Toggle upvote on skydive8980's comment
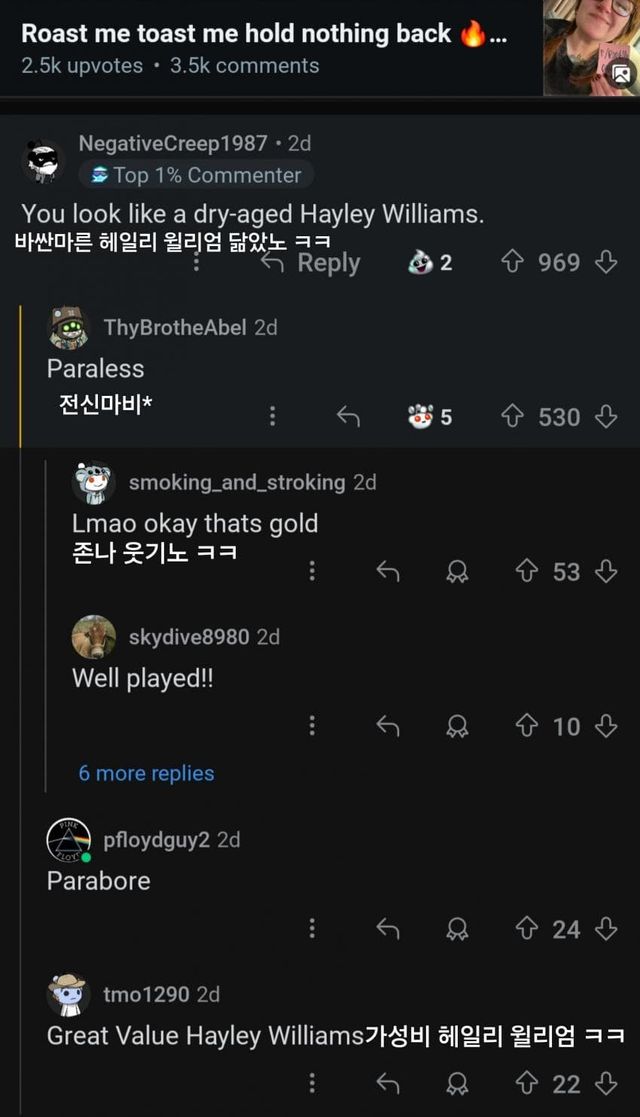Screen dimensions: 640x1117 tap(526, 727)
